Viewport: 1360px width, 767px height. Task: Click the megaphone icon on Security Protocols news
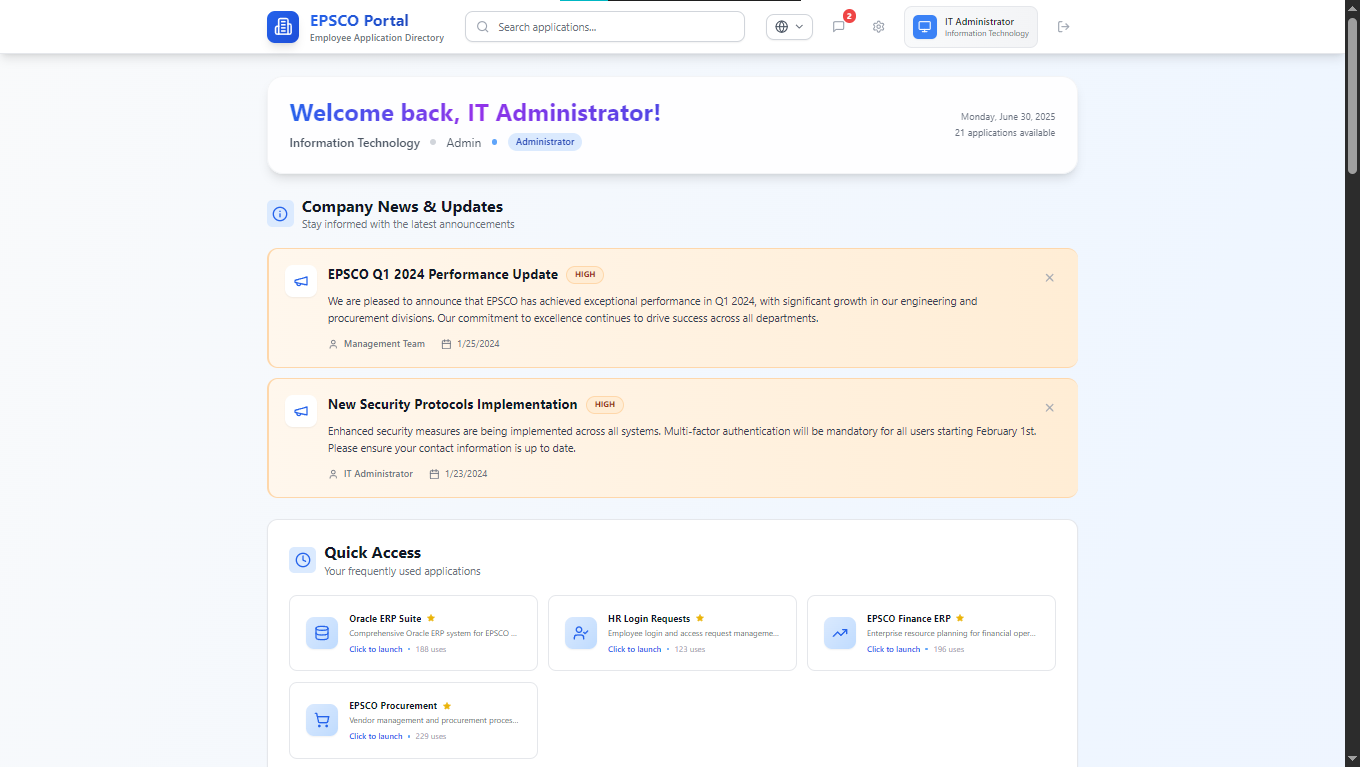pyautogui.click(x=301, y=411)
